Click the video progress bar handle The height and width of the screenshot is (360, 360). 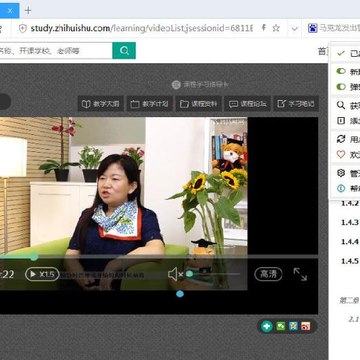tap(34, 256)
